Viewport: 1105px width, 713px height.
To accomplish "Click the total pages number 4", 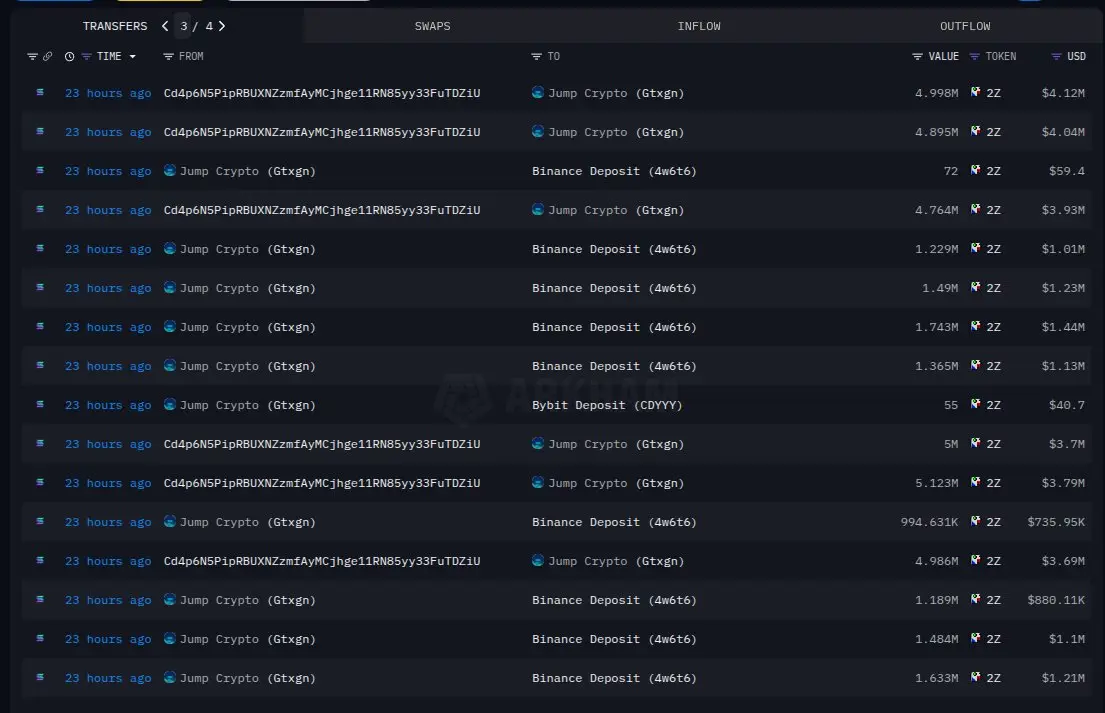I will (x=209, y=26).
